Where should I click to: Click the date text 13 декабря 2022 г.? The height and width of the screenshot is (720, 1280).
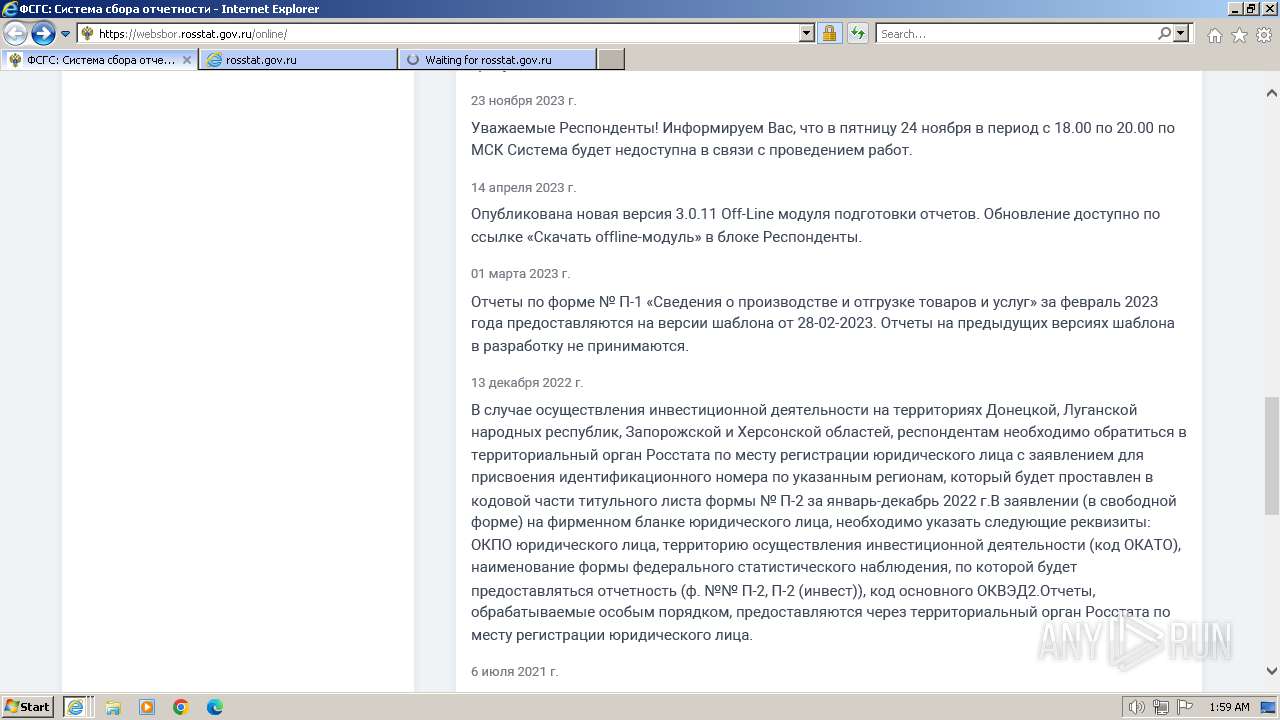[x=527, y=383]
